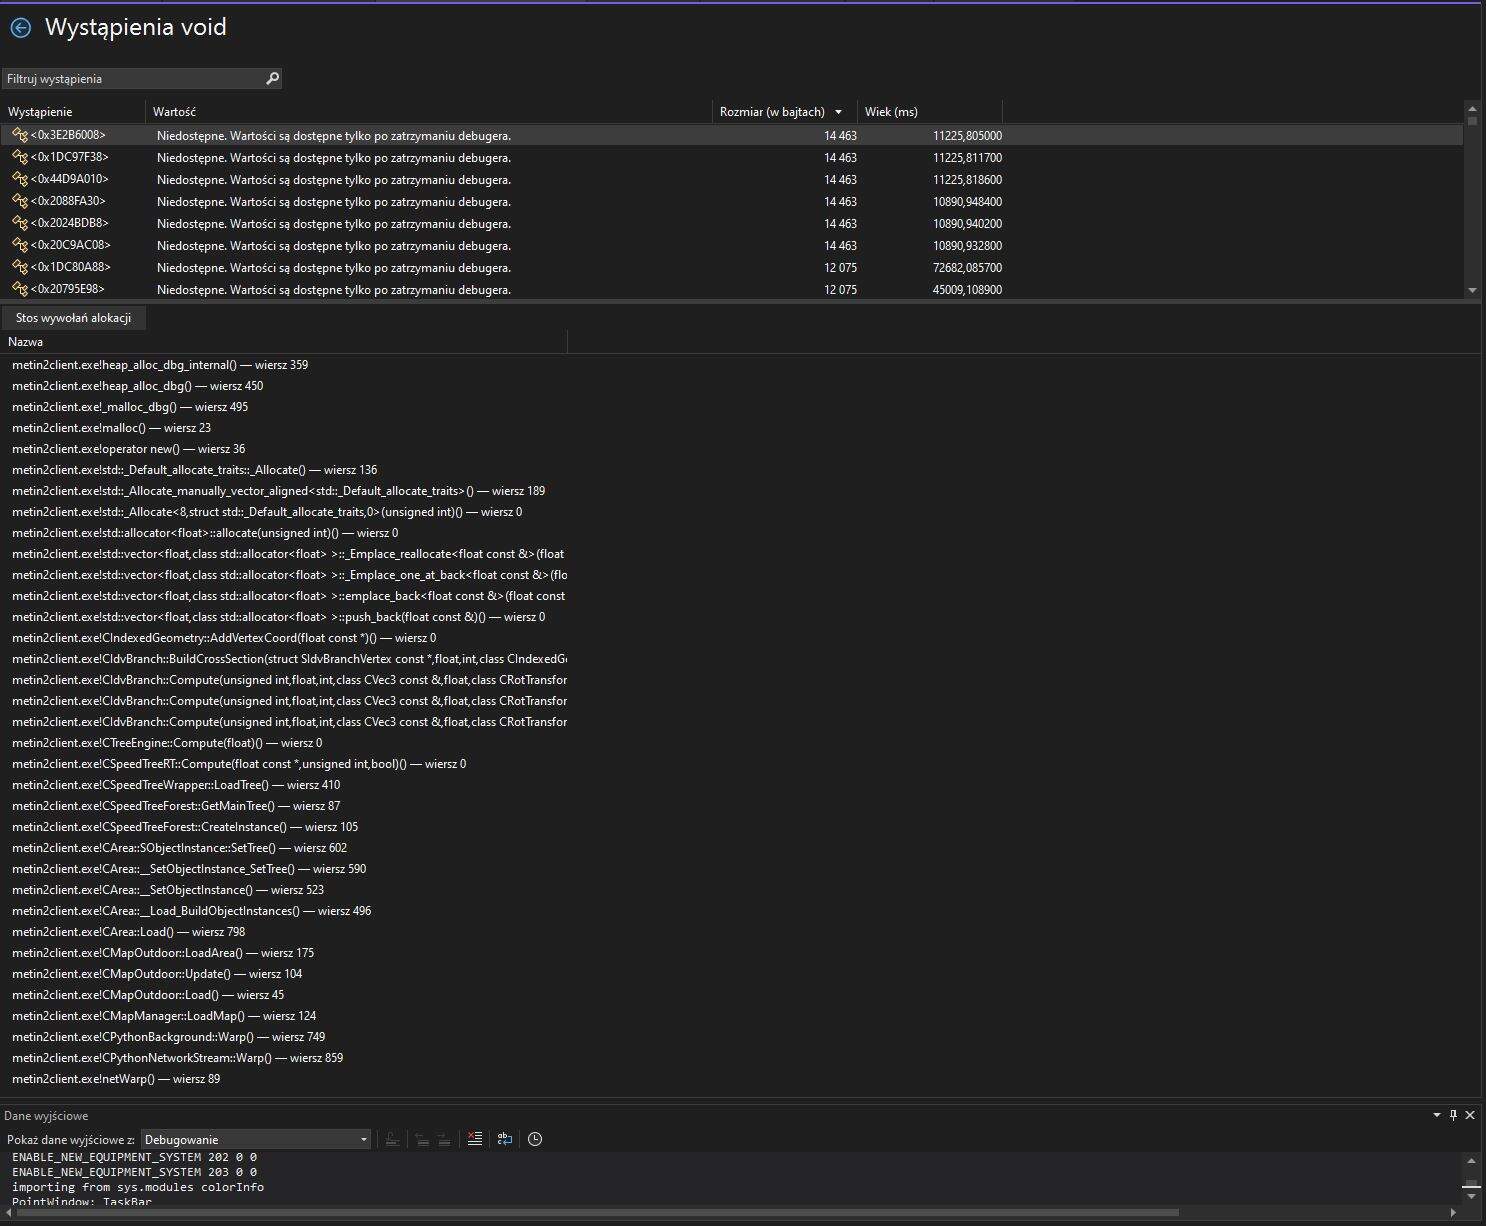This screenshot has width=1486, height=1226.
Task: Select CSpeedTreeForest::GetMainTree() frame
Action: click(176, 806)
